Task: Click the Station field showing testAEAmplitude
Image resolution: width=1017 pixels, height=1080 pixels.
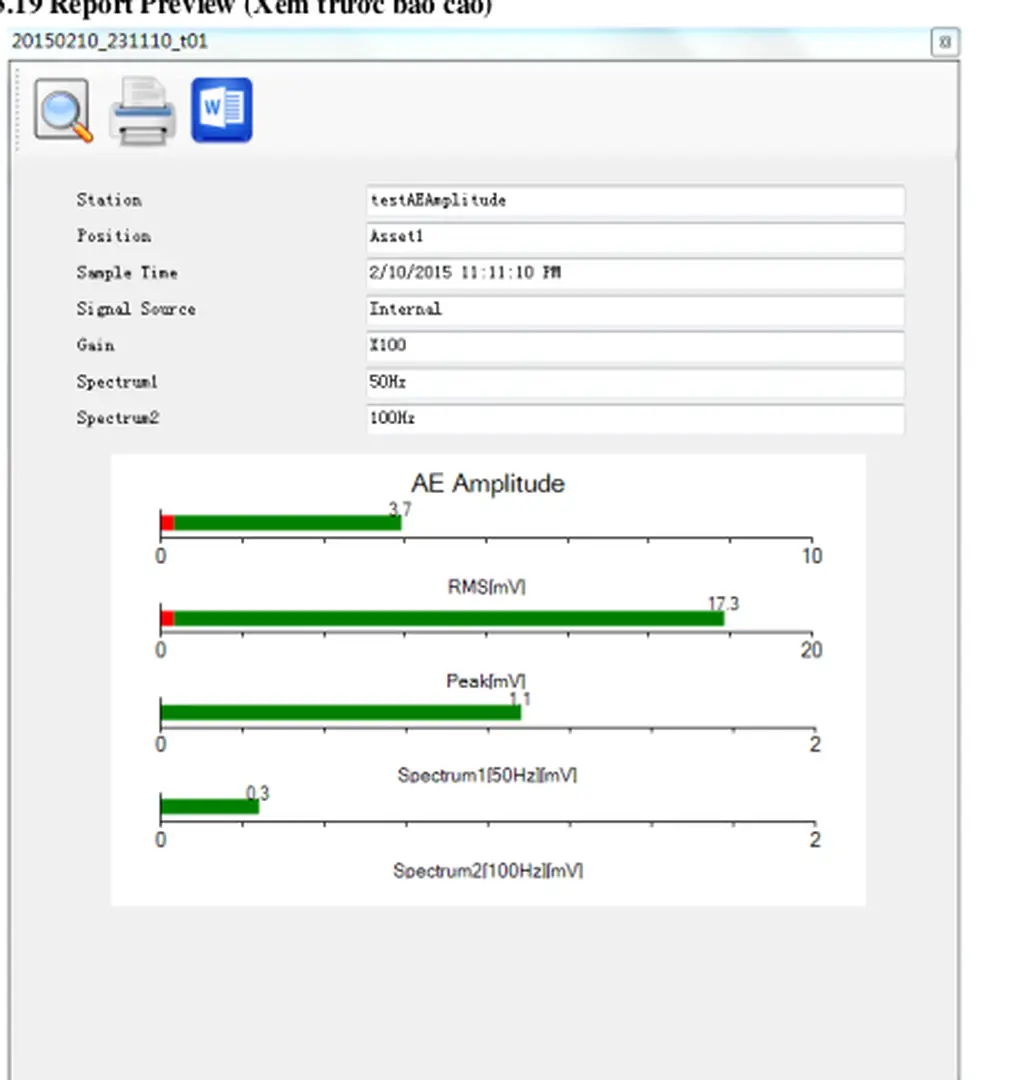Action: [635, 200]
